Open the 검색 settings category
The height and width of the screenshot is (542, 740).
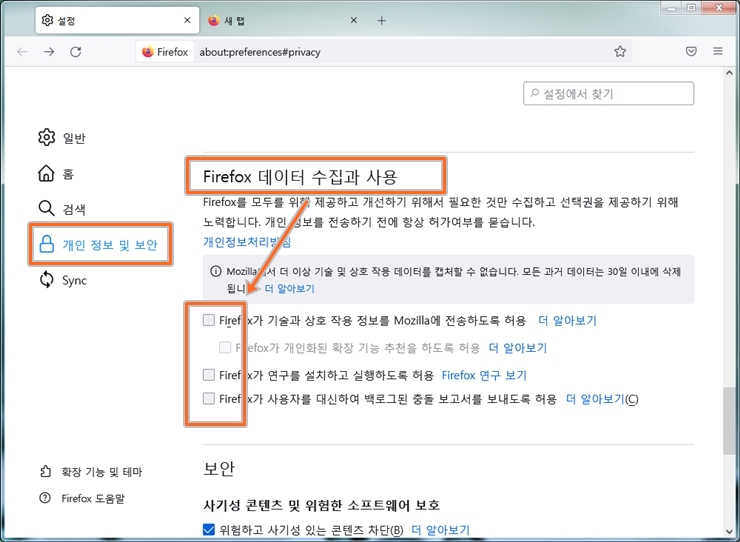tap(61, 209)
